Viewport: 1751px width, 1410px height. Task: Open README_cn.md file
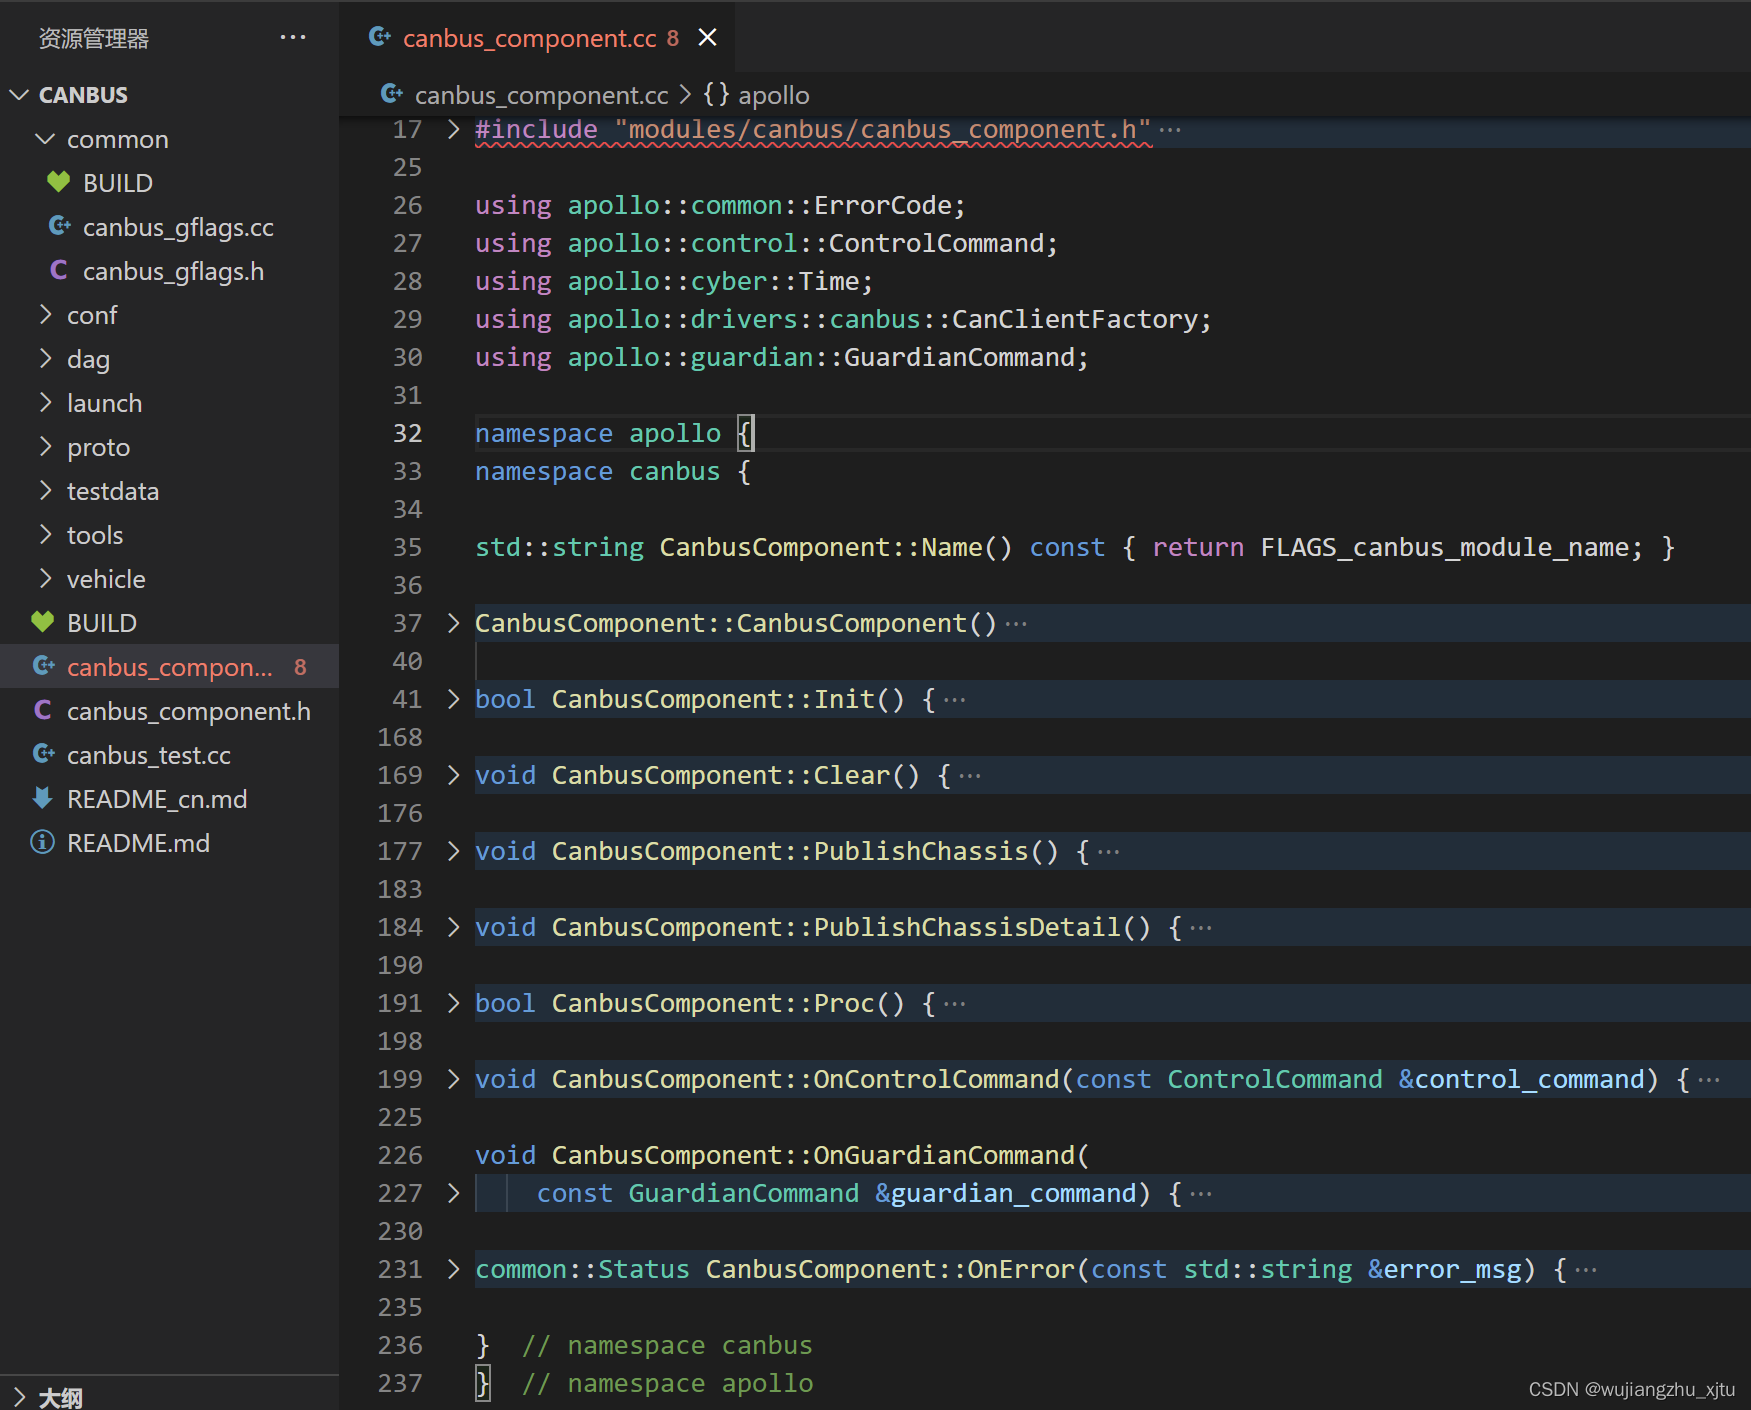point(157,799)
